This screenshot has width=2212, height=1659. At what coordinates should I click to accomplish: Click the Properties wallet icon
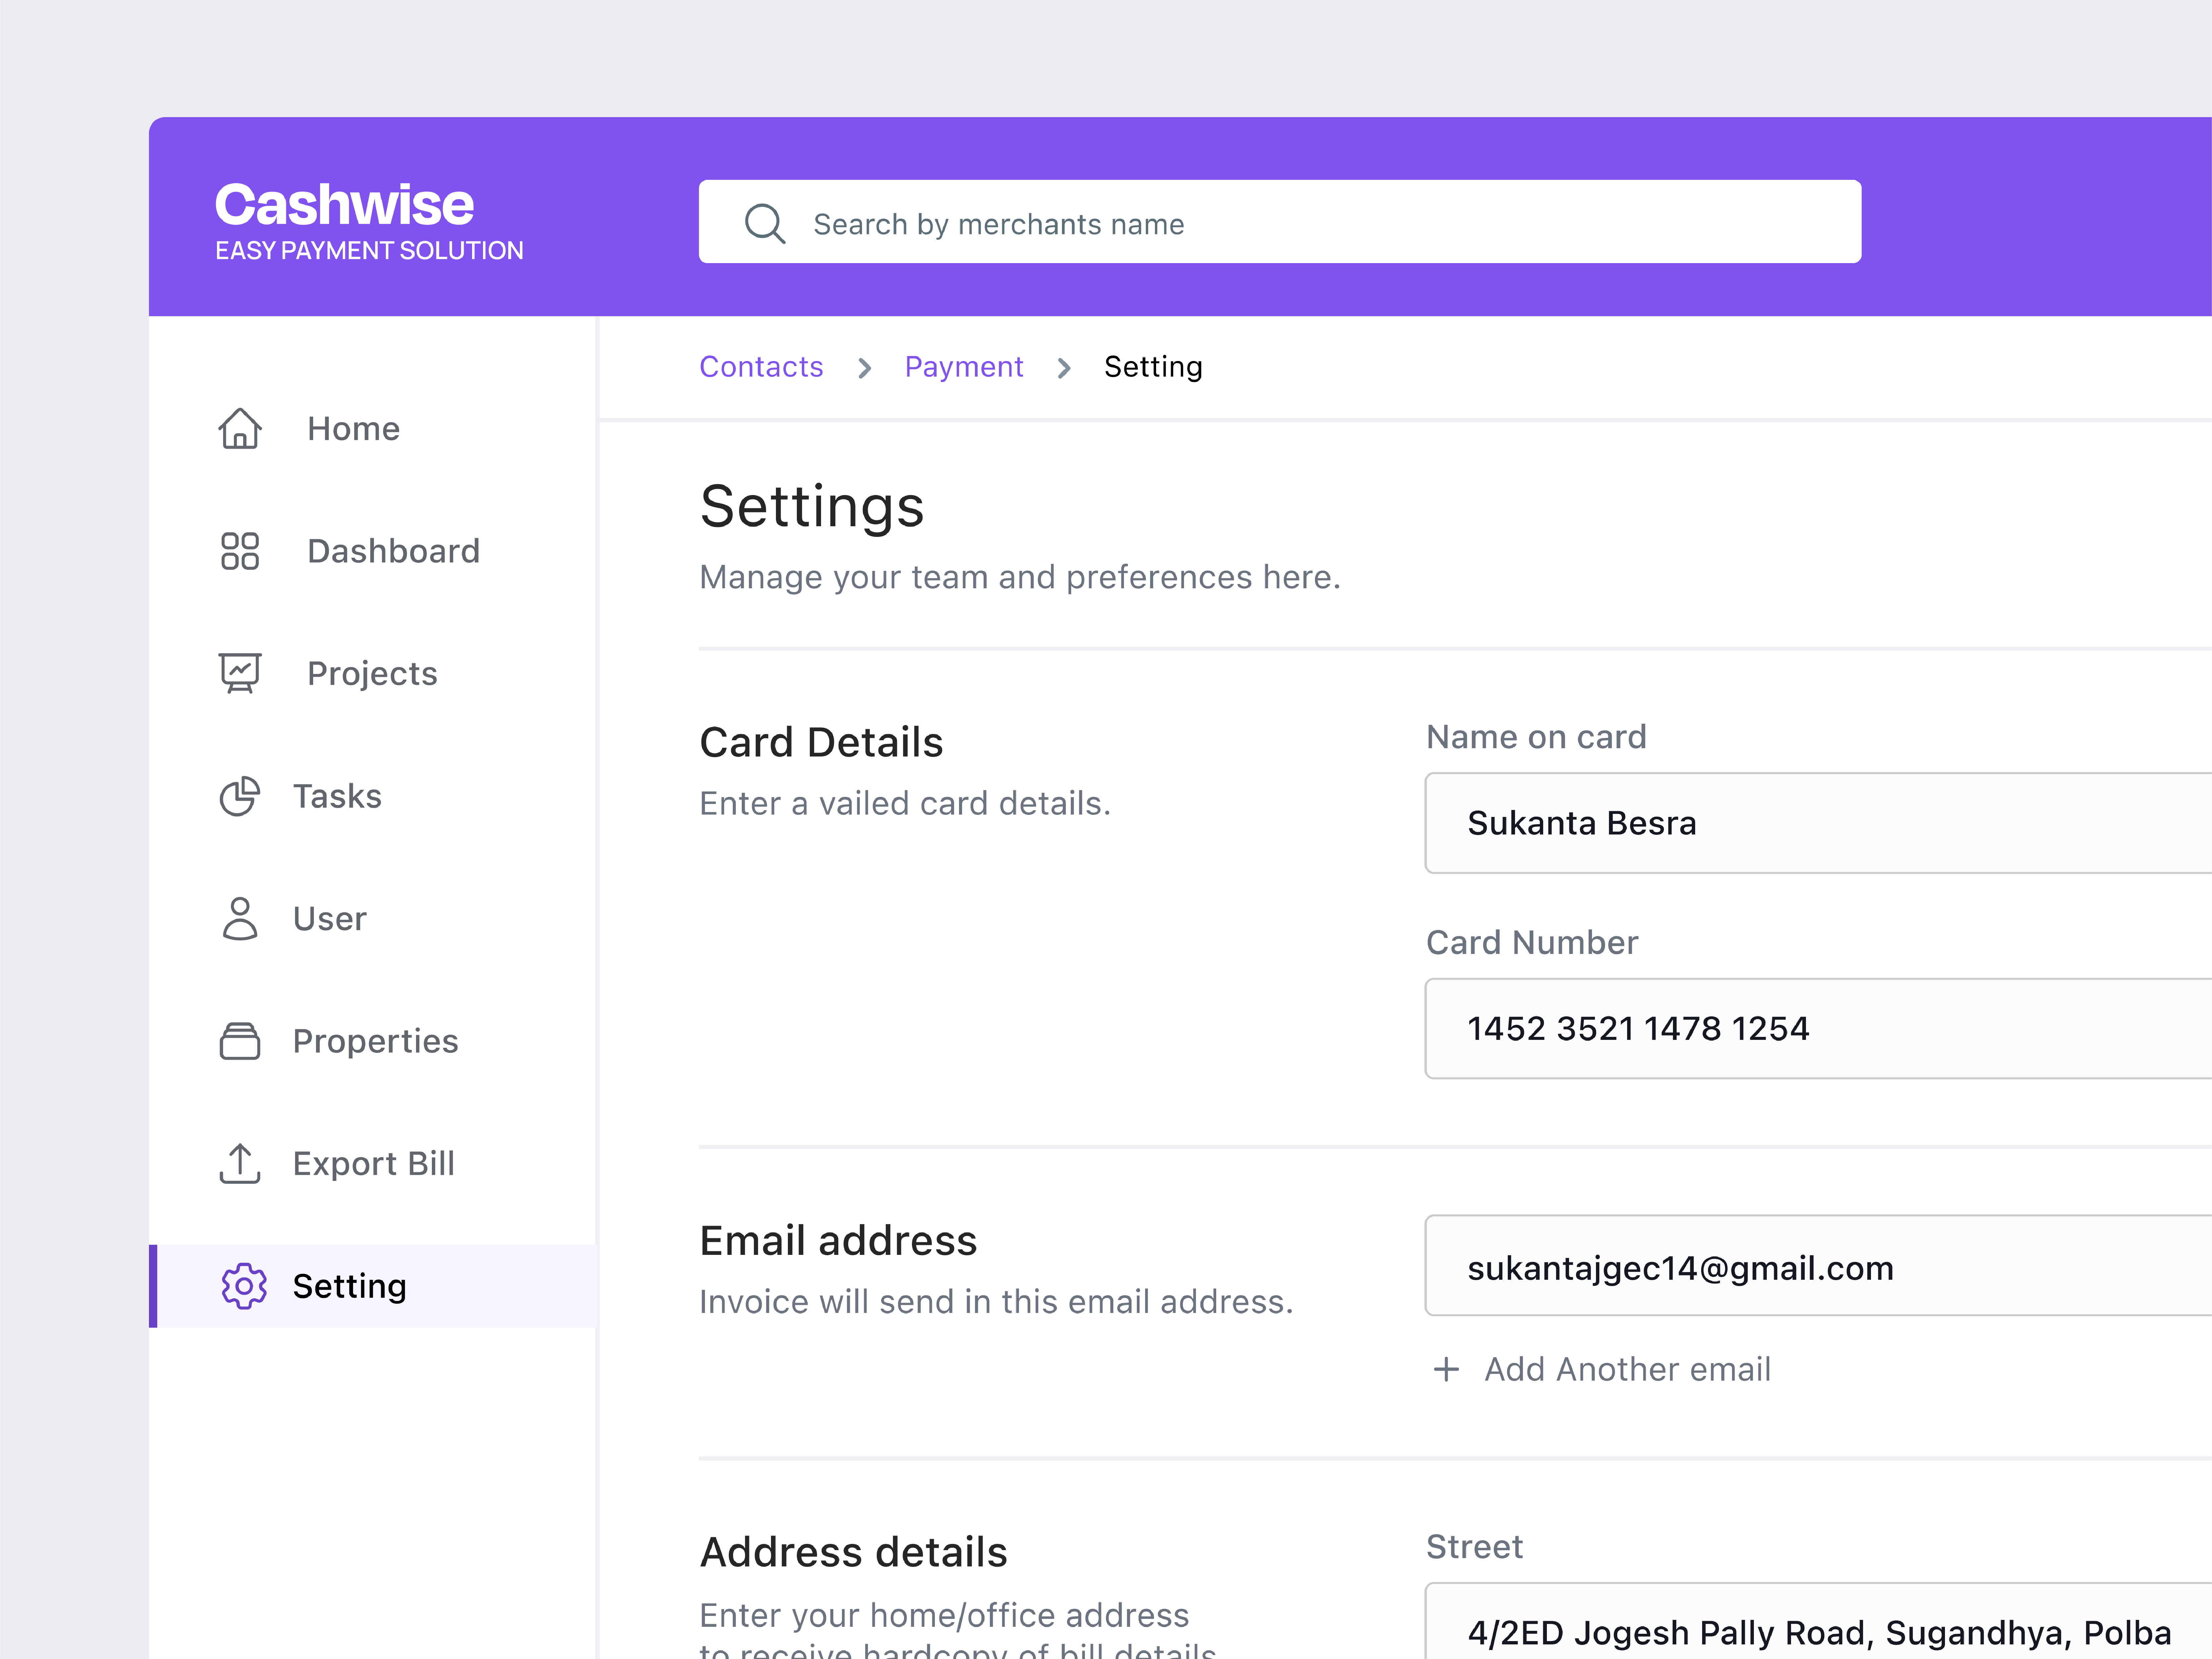(240, 1041)
